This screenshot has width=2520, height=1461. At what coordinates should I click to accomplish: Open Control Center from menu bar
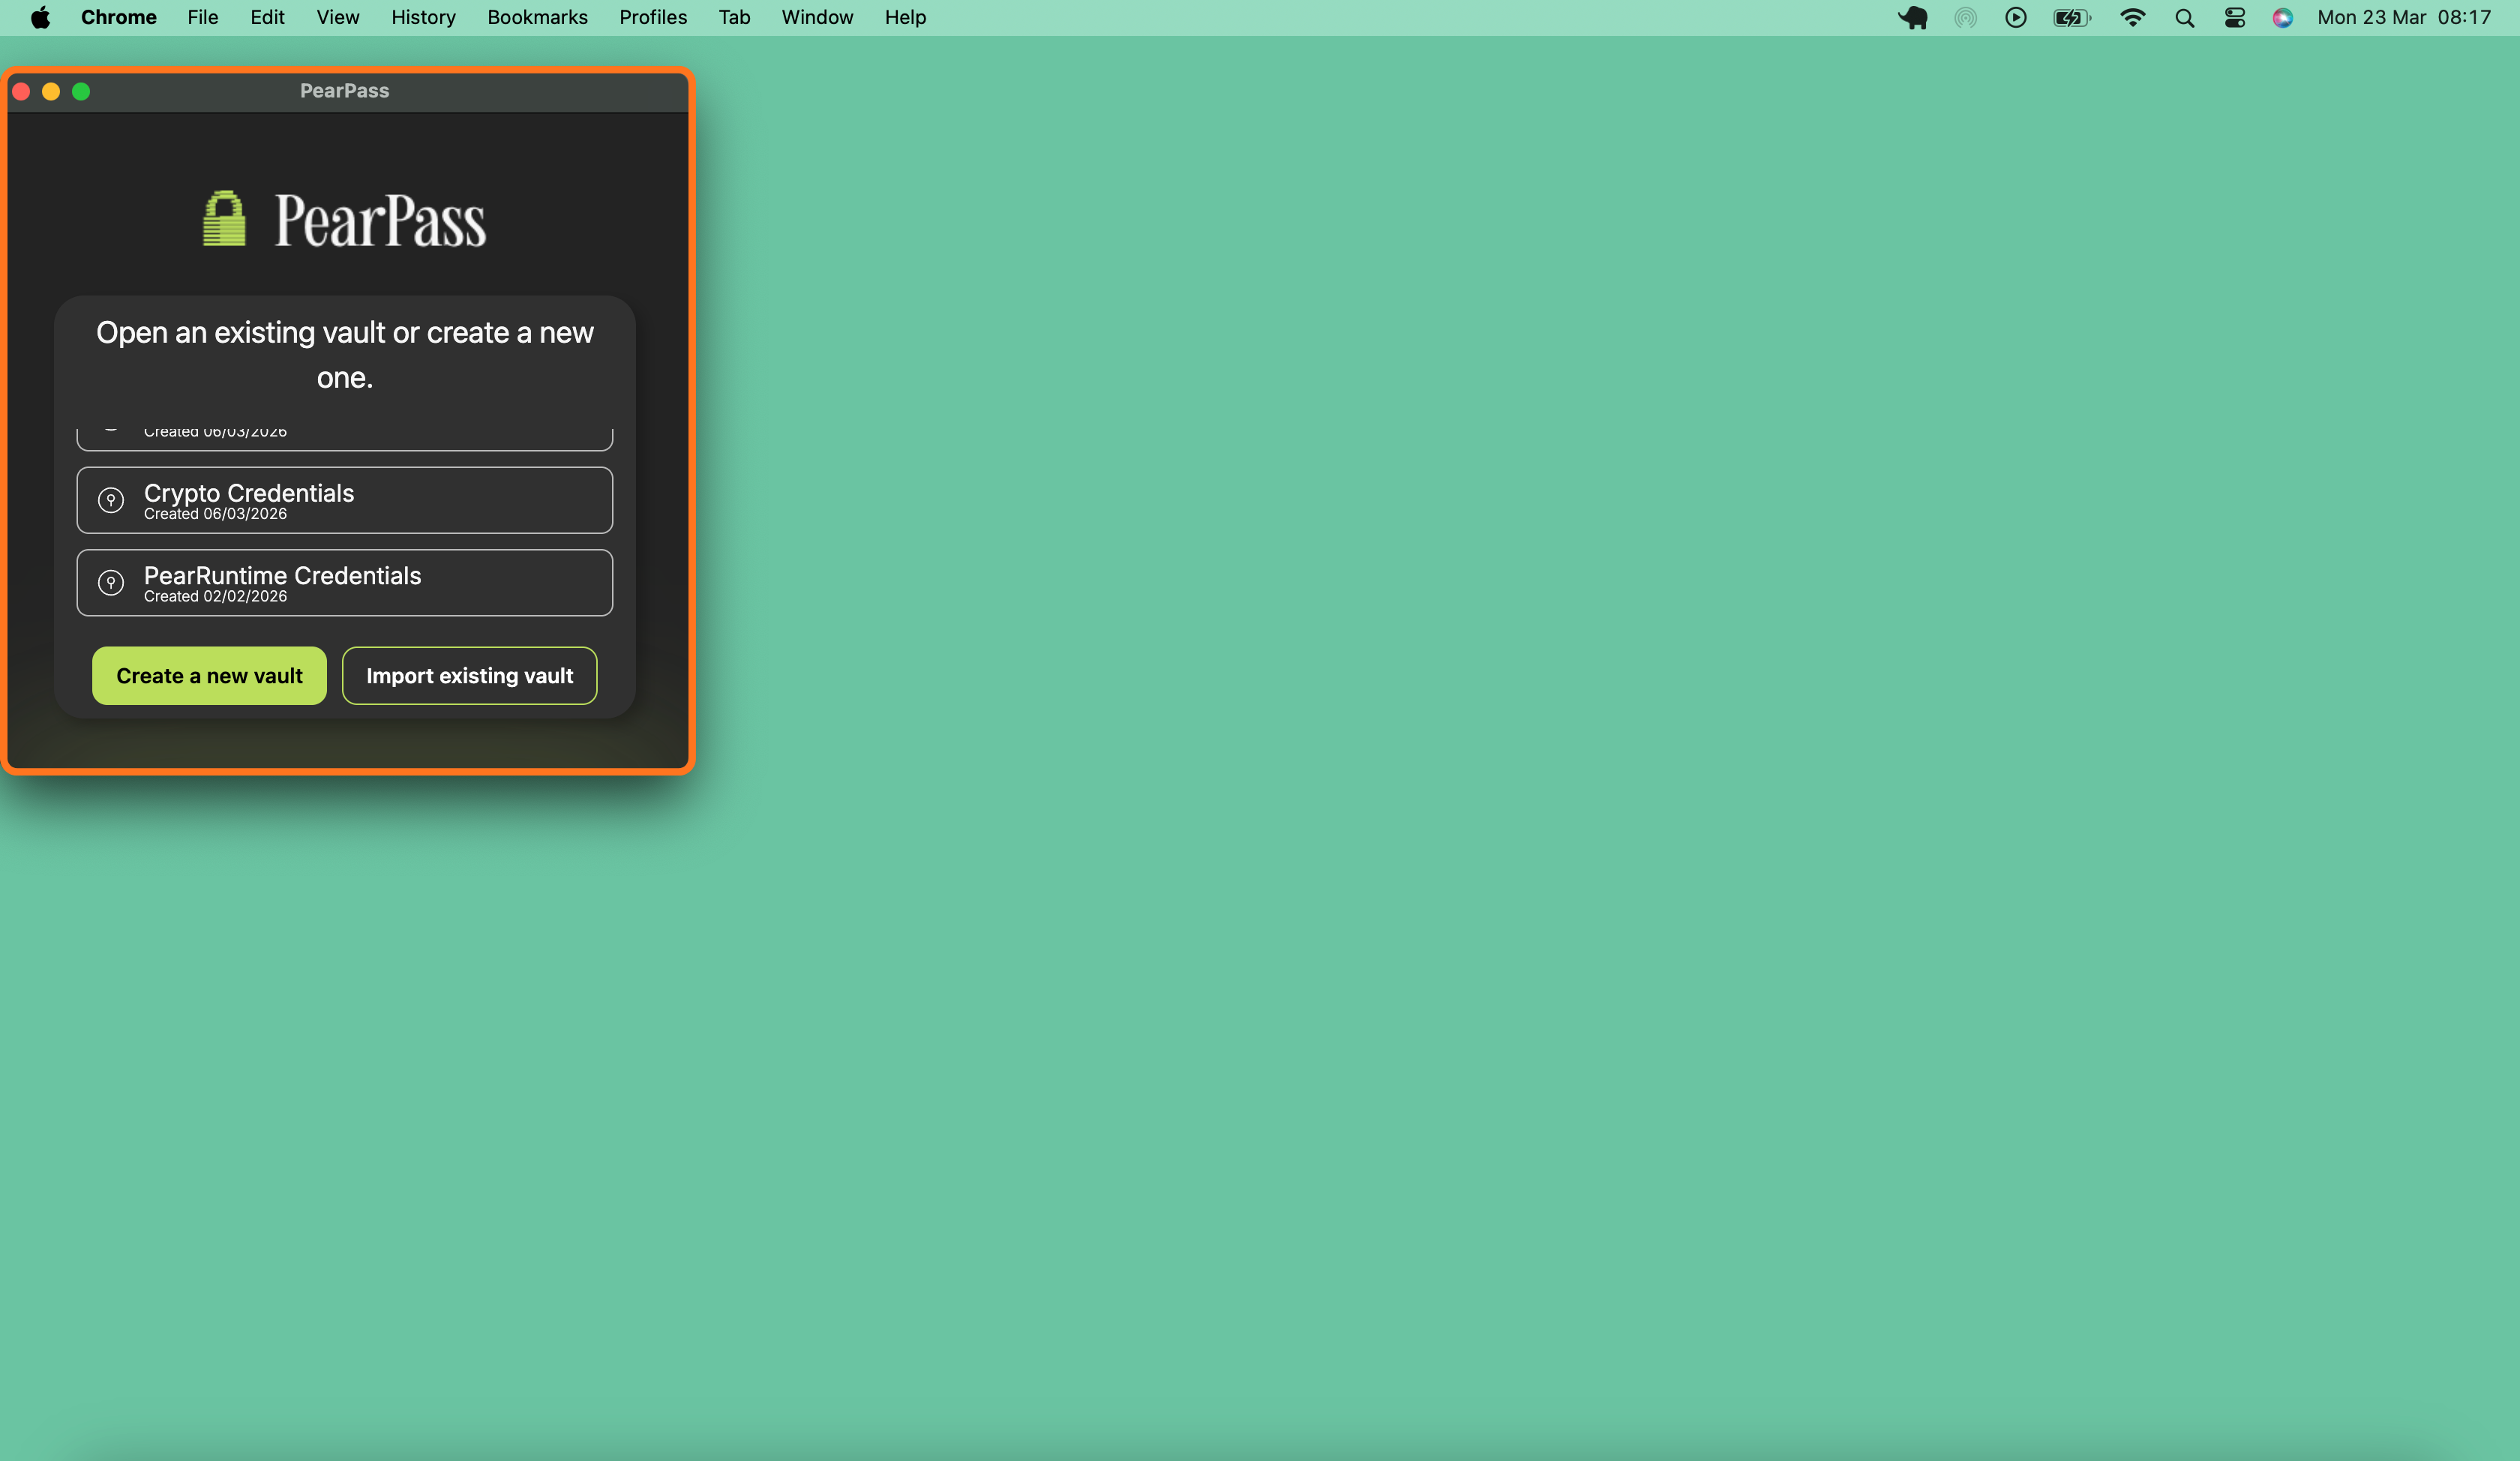click(2234, 18)
